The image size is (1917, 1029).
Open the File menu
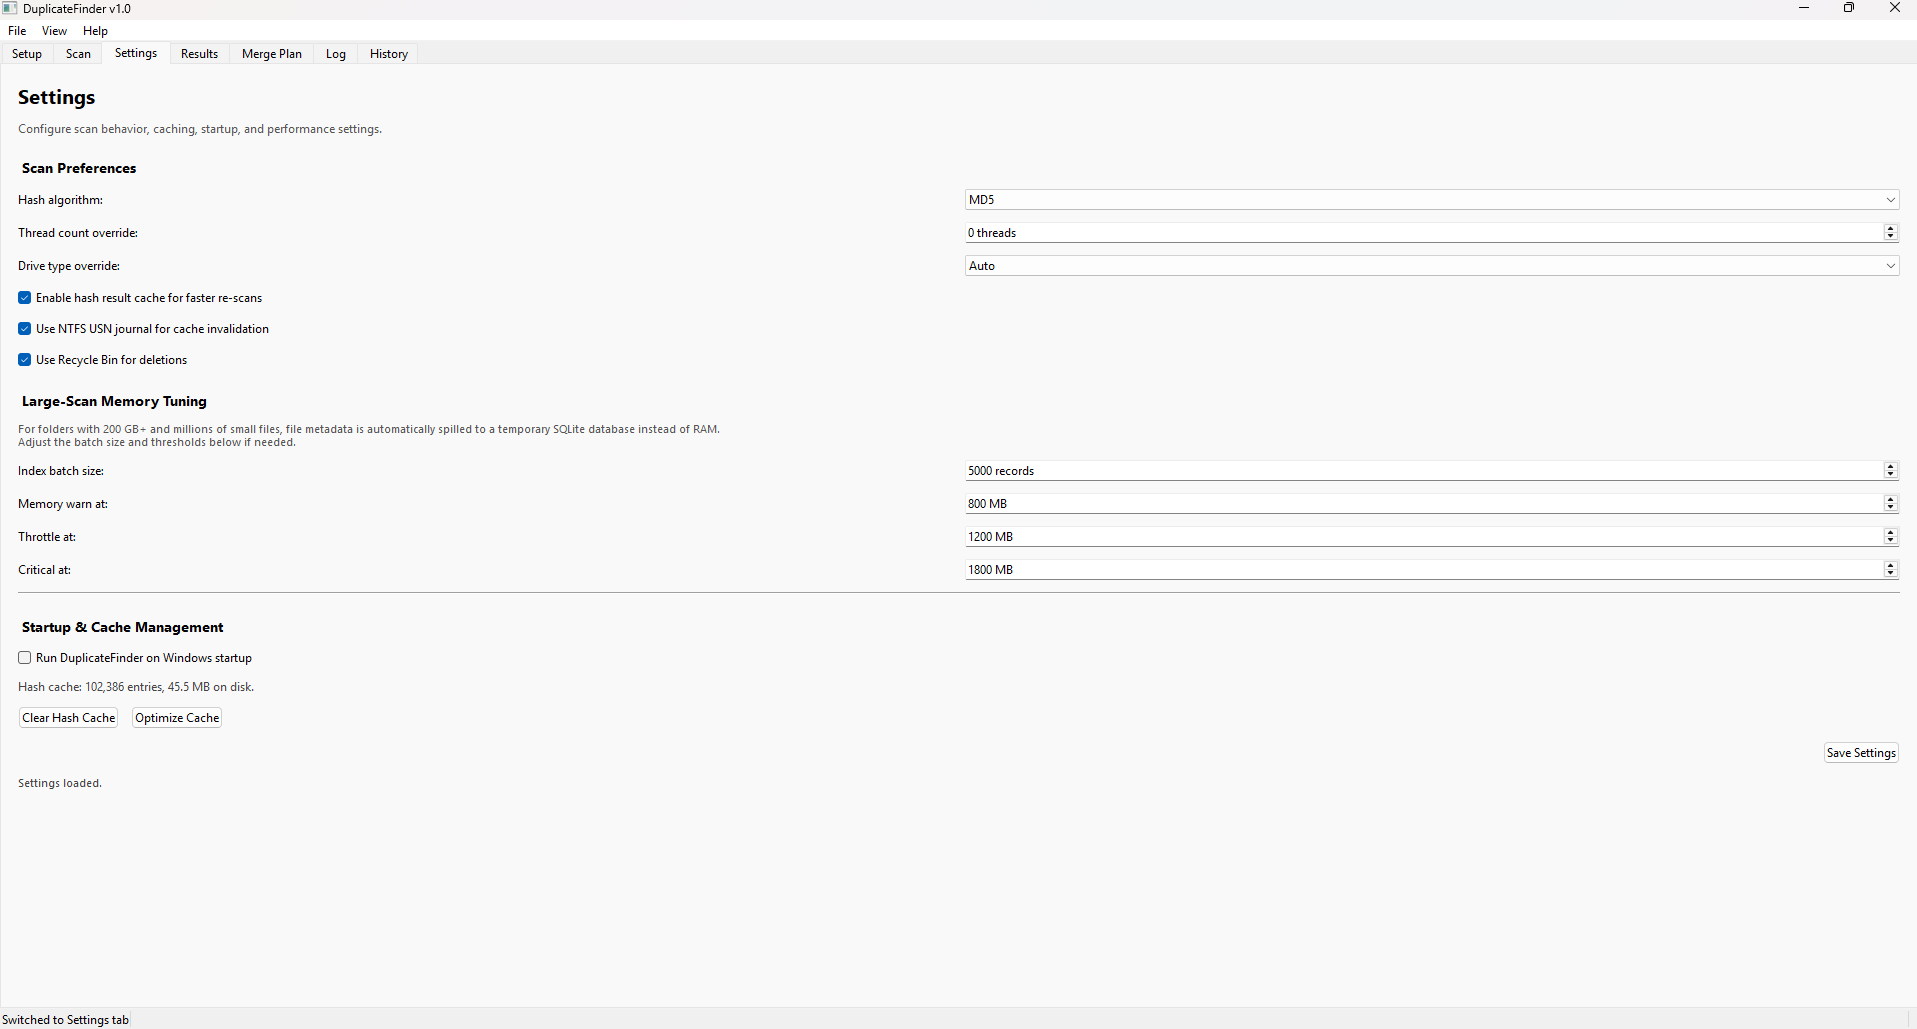(x=17, y=31)
